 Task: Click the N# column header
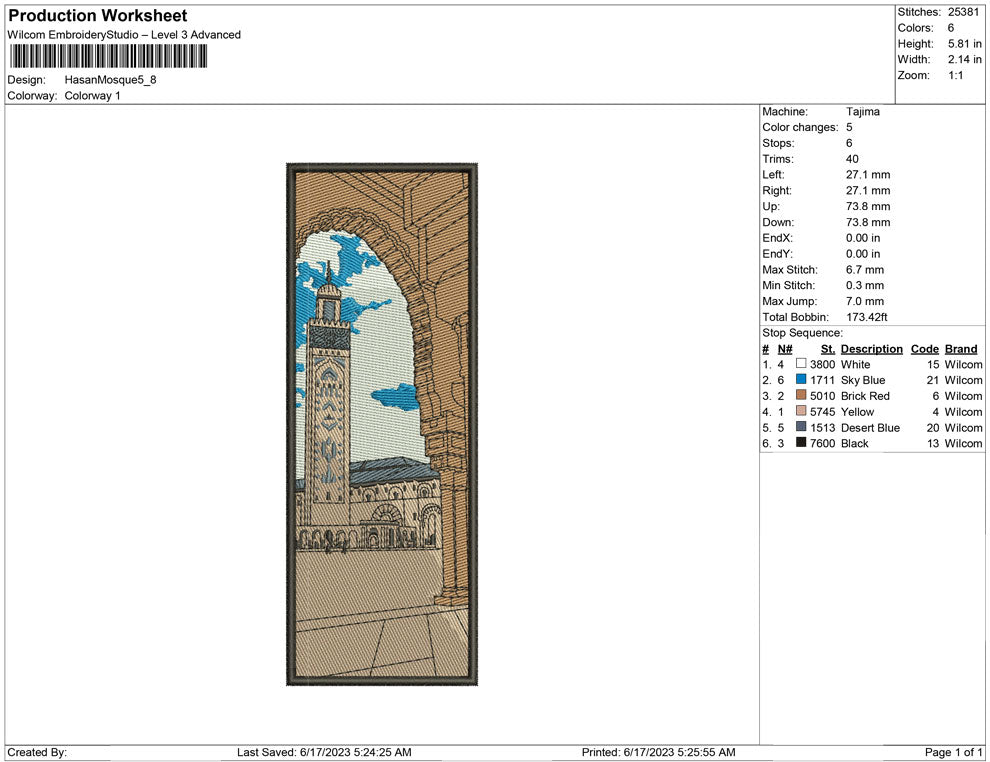pos(785,349)
